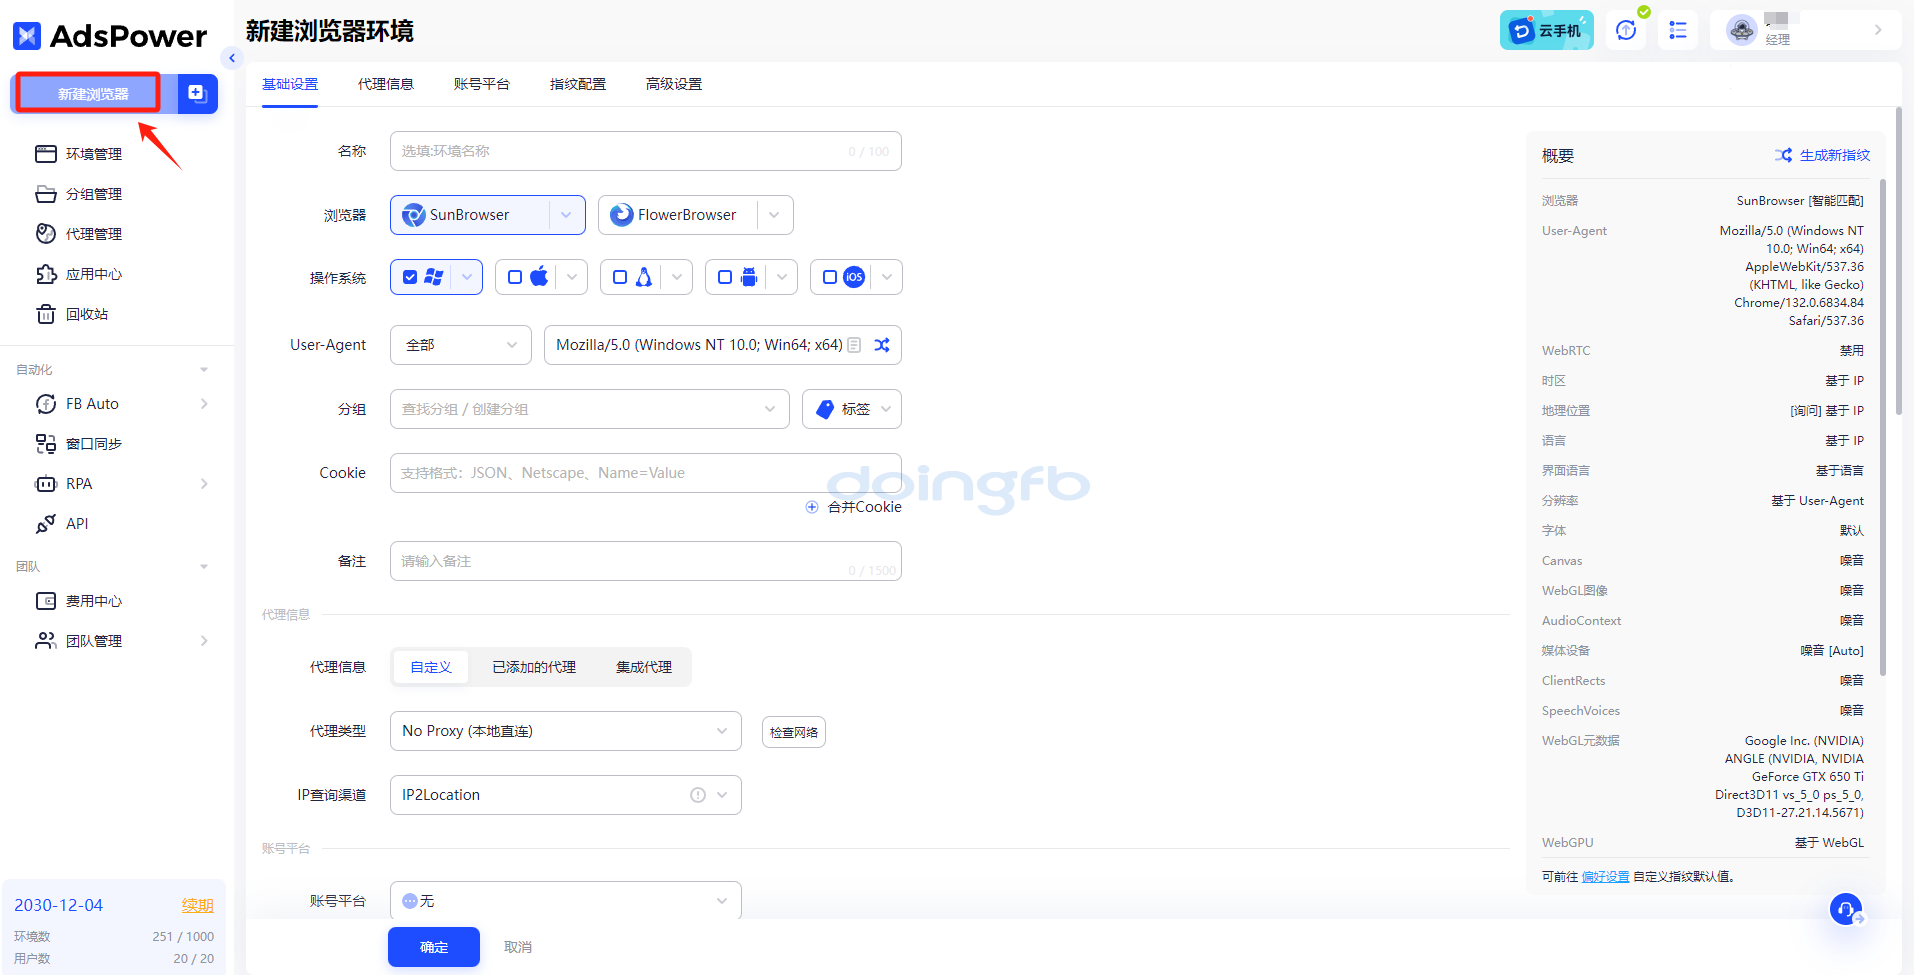Expand SunBrowser version dropdown arrow

[566, 215]
